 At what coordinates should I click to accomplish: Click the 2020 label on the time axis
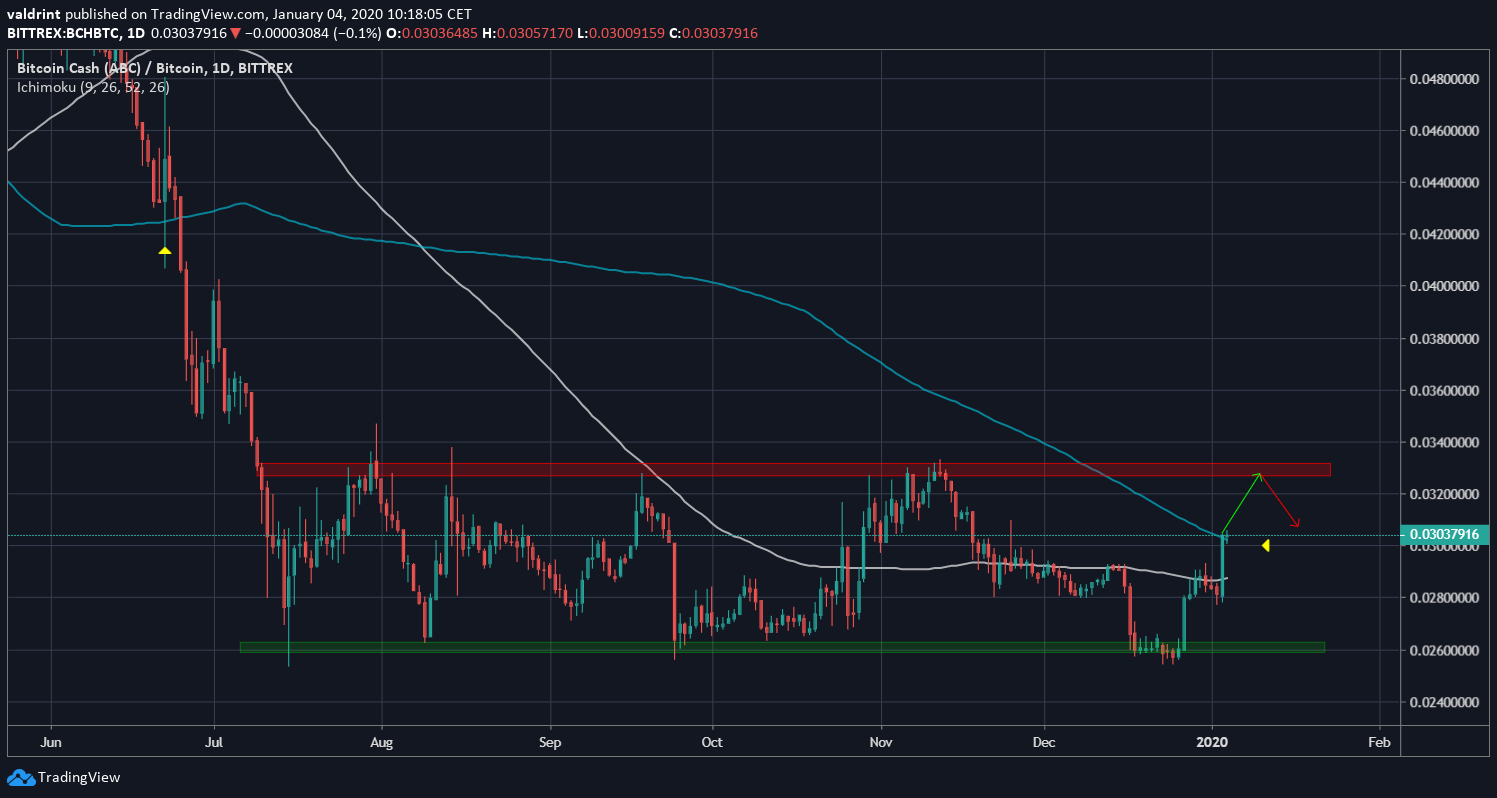[x=1213, y=743]
